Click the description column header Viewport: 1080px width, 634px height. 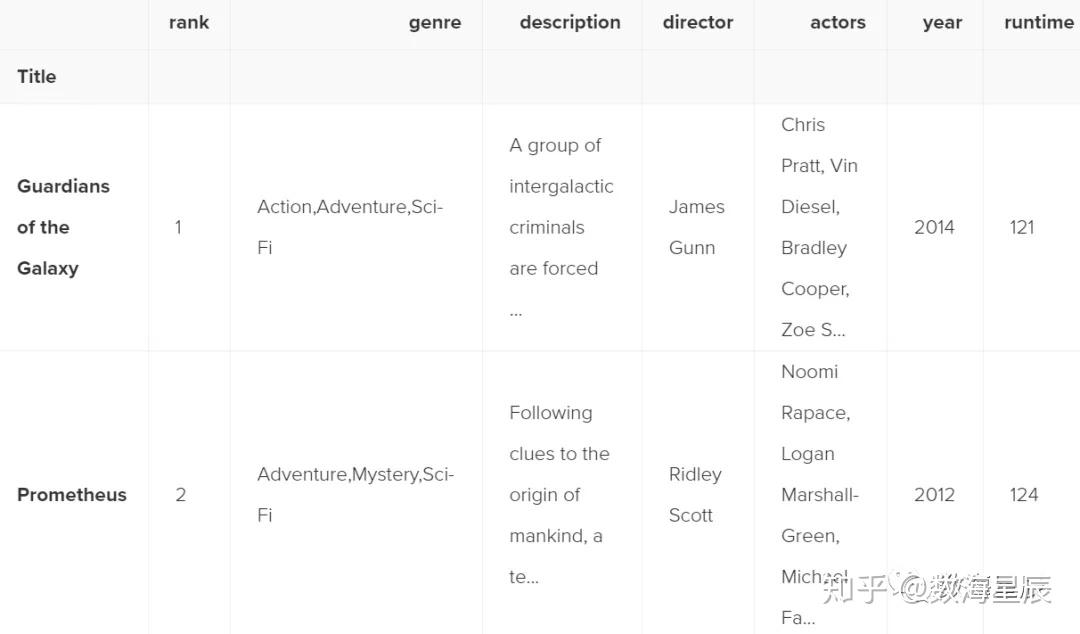click(570, 23)
